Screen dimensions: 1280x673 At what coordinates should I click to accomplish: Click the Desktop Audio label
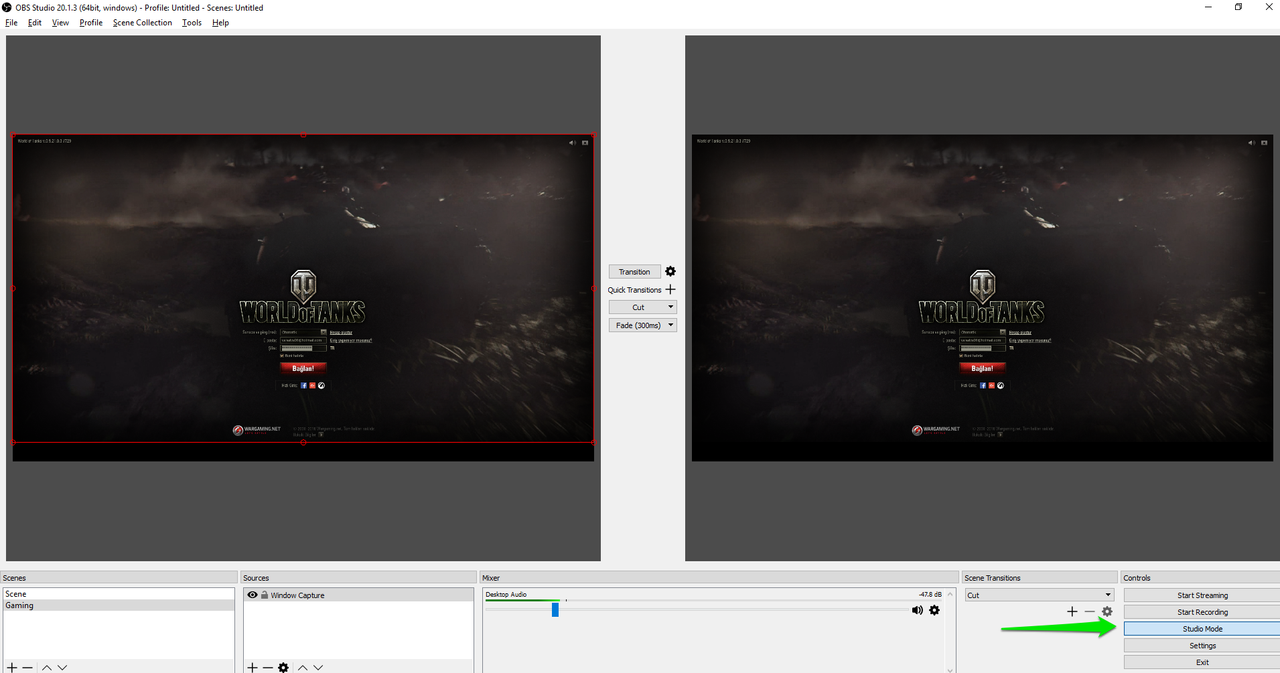coord(506,594)
